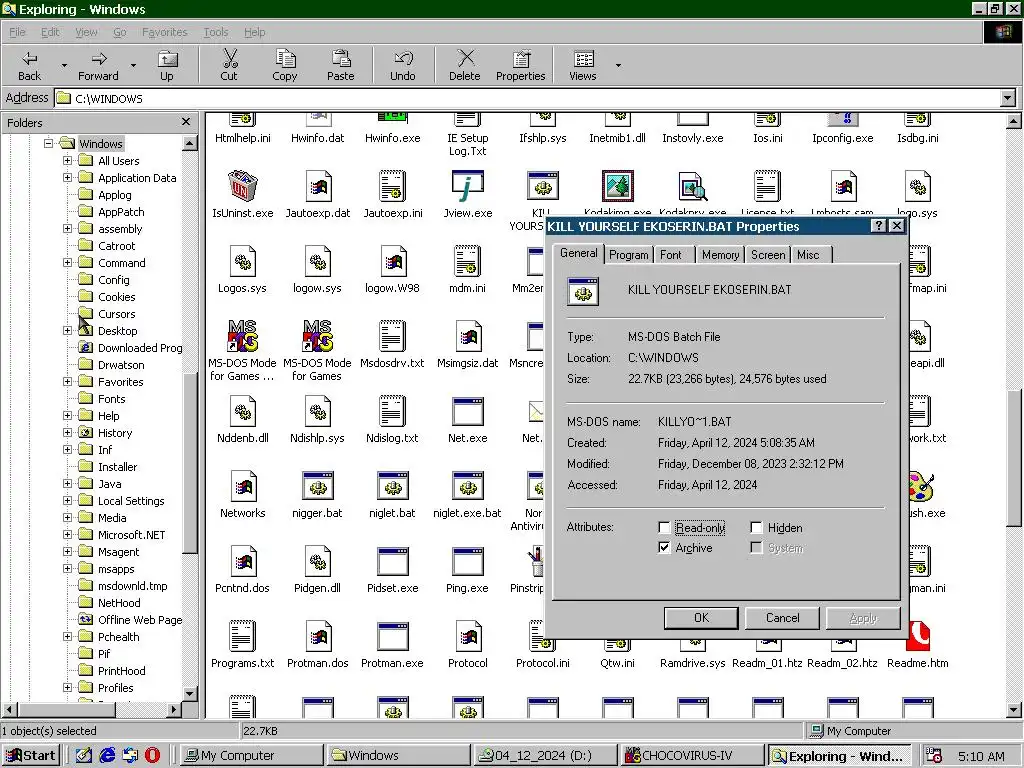Select the Msimgsiz.dat file icon
This screenshot has height=768, width=1024.
pos(468,336)
